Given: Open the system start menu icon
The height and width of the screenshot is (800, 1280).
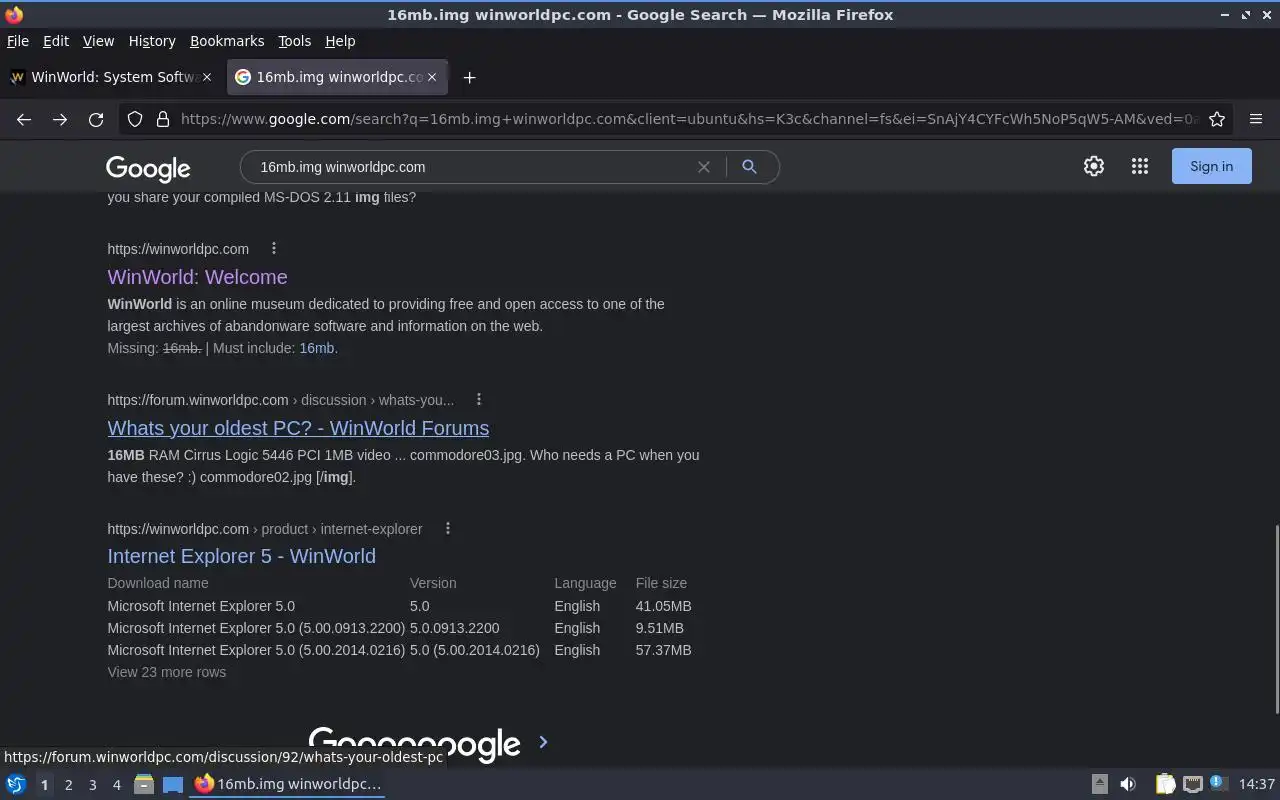Looking at the screenshot, I should pyautogui.click(x=16, y=785).
